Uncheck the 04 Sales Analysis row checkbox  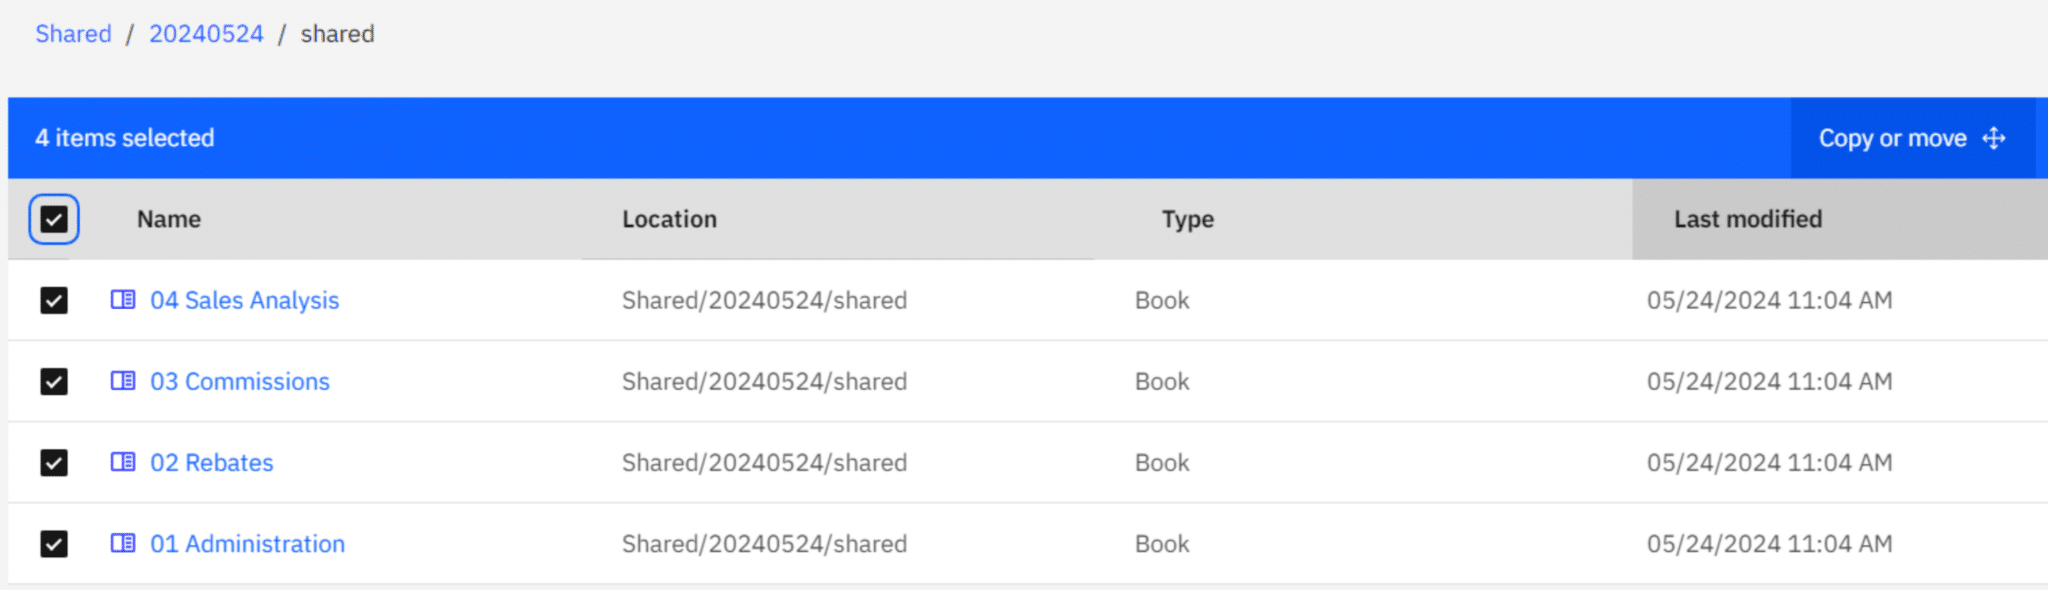tap(55, 300)
